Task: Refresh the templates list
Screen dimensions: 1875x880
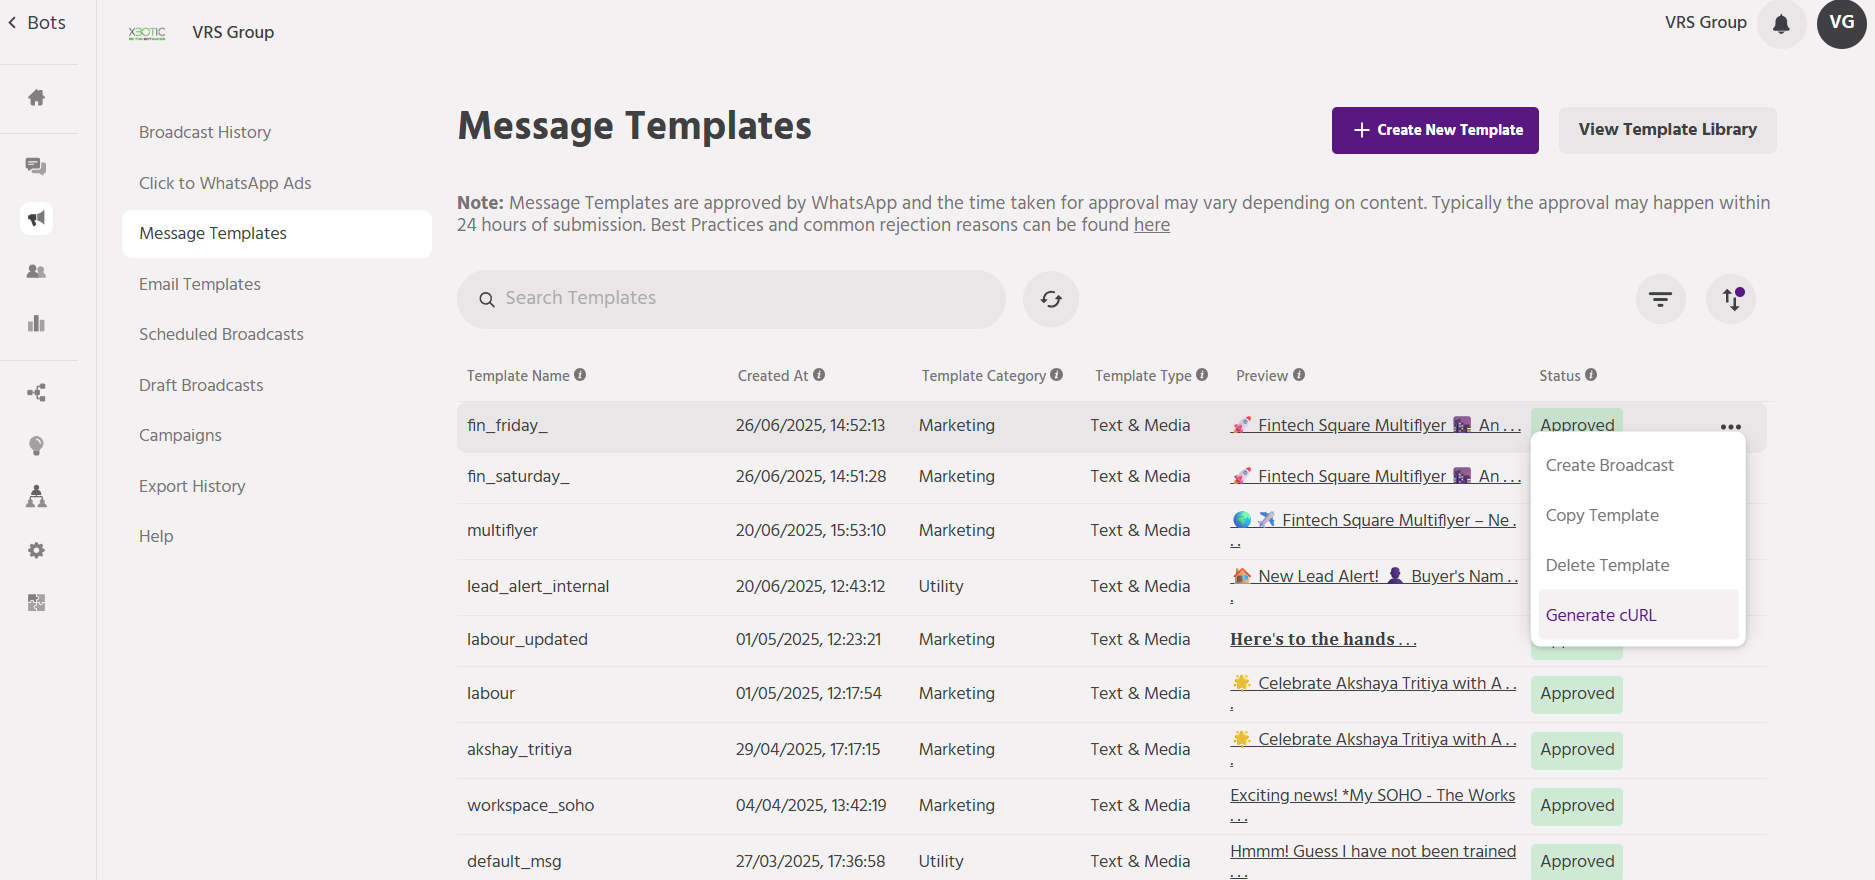Action: point(1050,299)
